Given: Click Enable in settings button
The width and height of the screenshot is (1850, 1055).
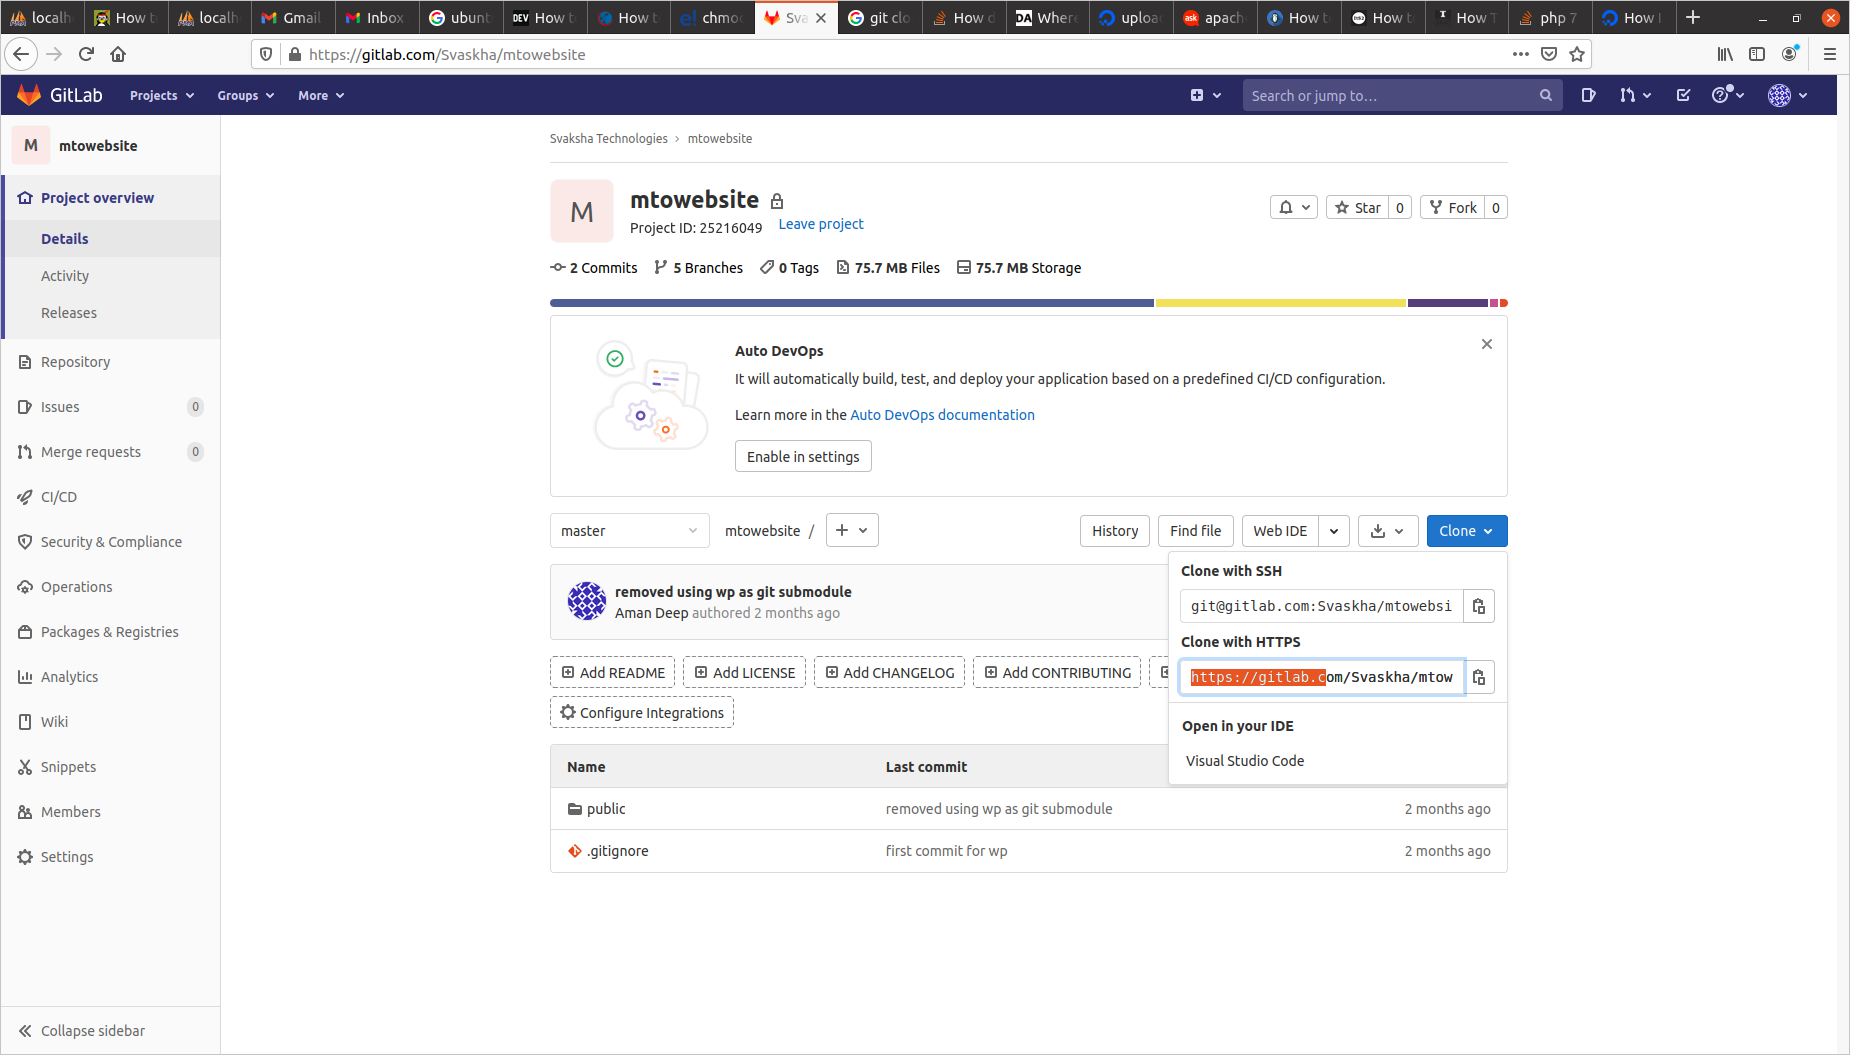Looking at the screenshot, I should [x=803, y=456].
